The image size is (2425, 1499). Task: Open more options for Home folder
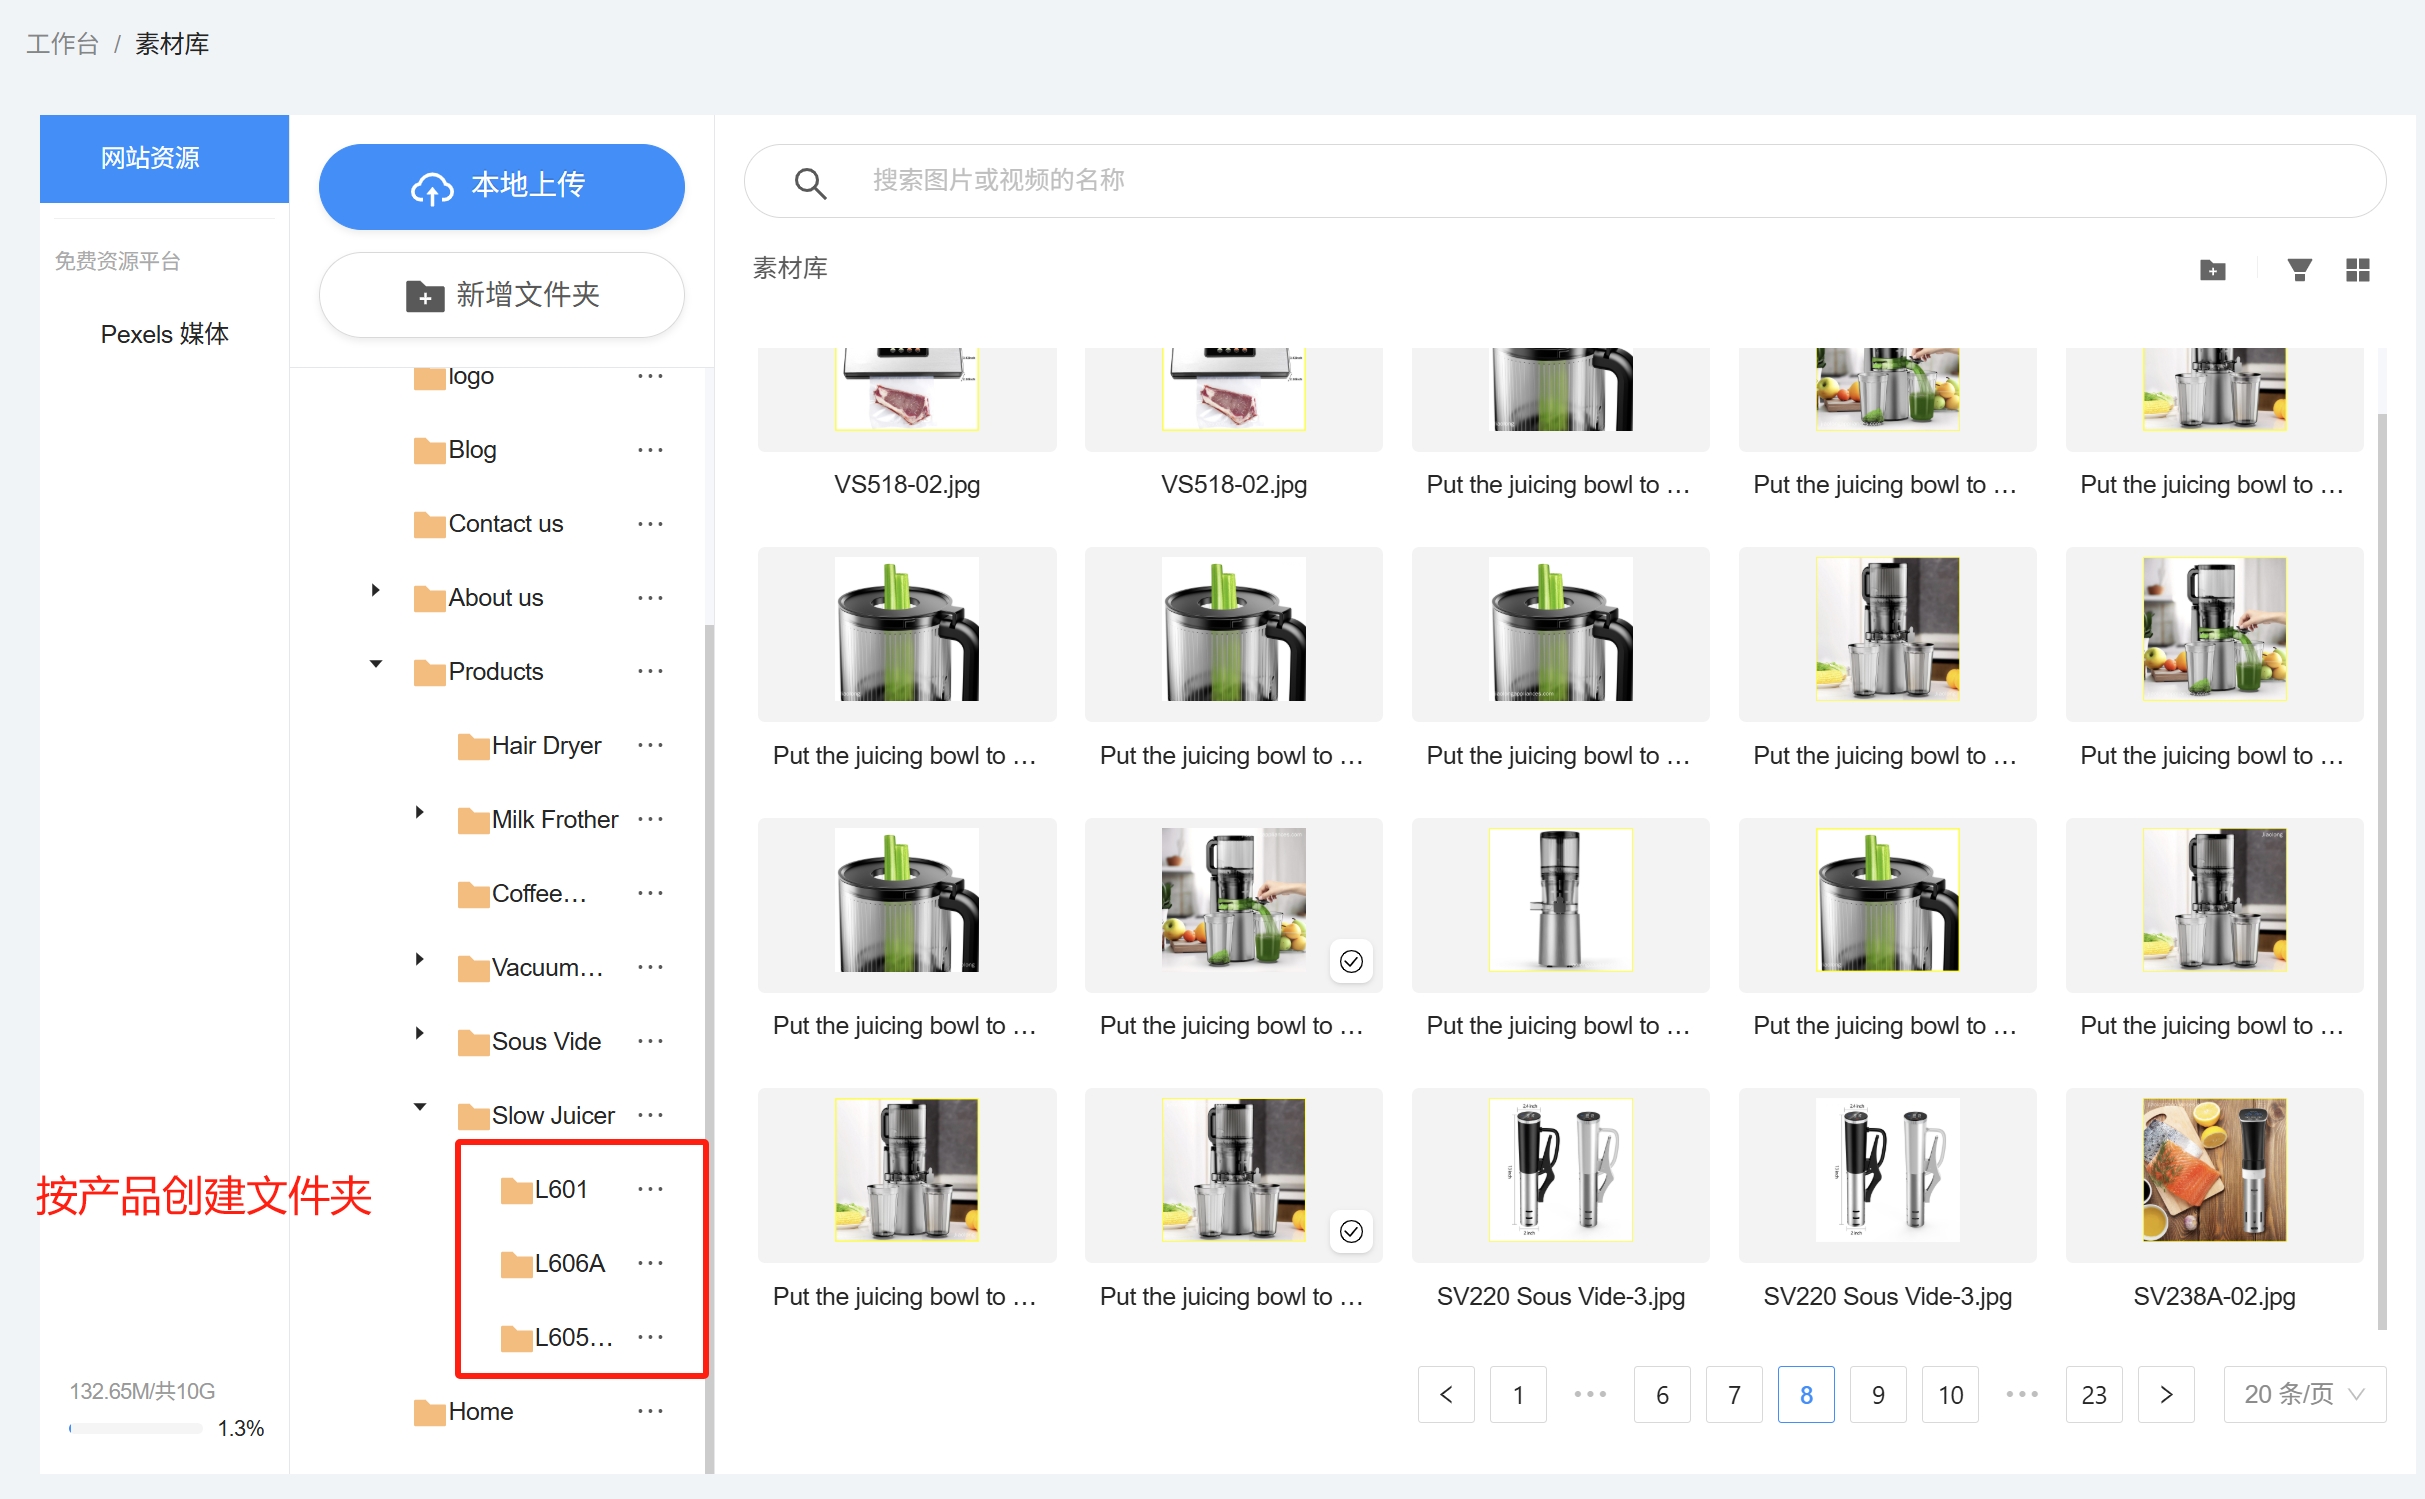pos(650,1411)
